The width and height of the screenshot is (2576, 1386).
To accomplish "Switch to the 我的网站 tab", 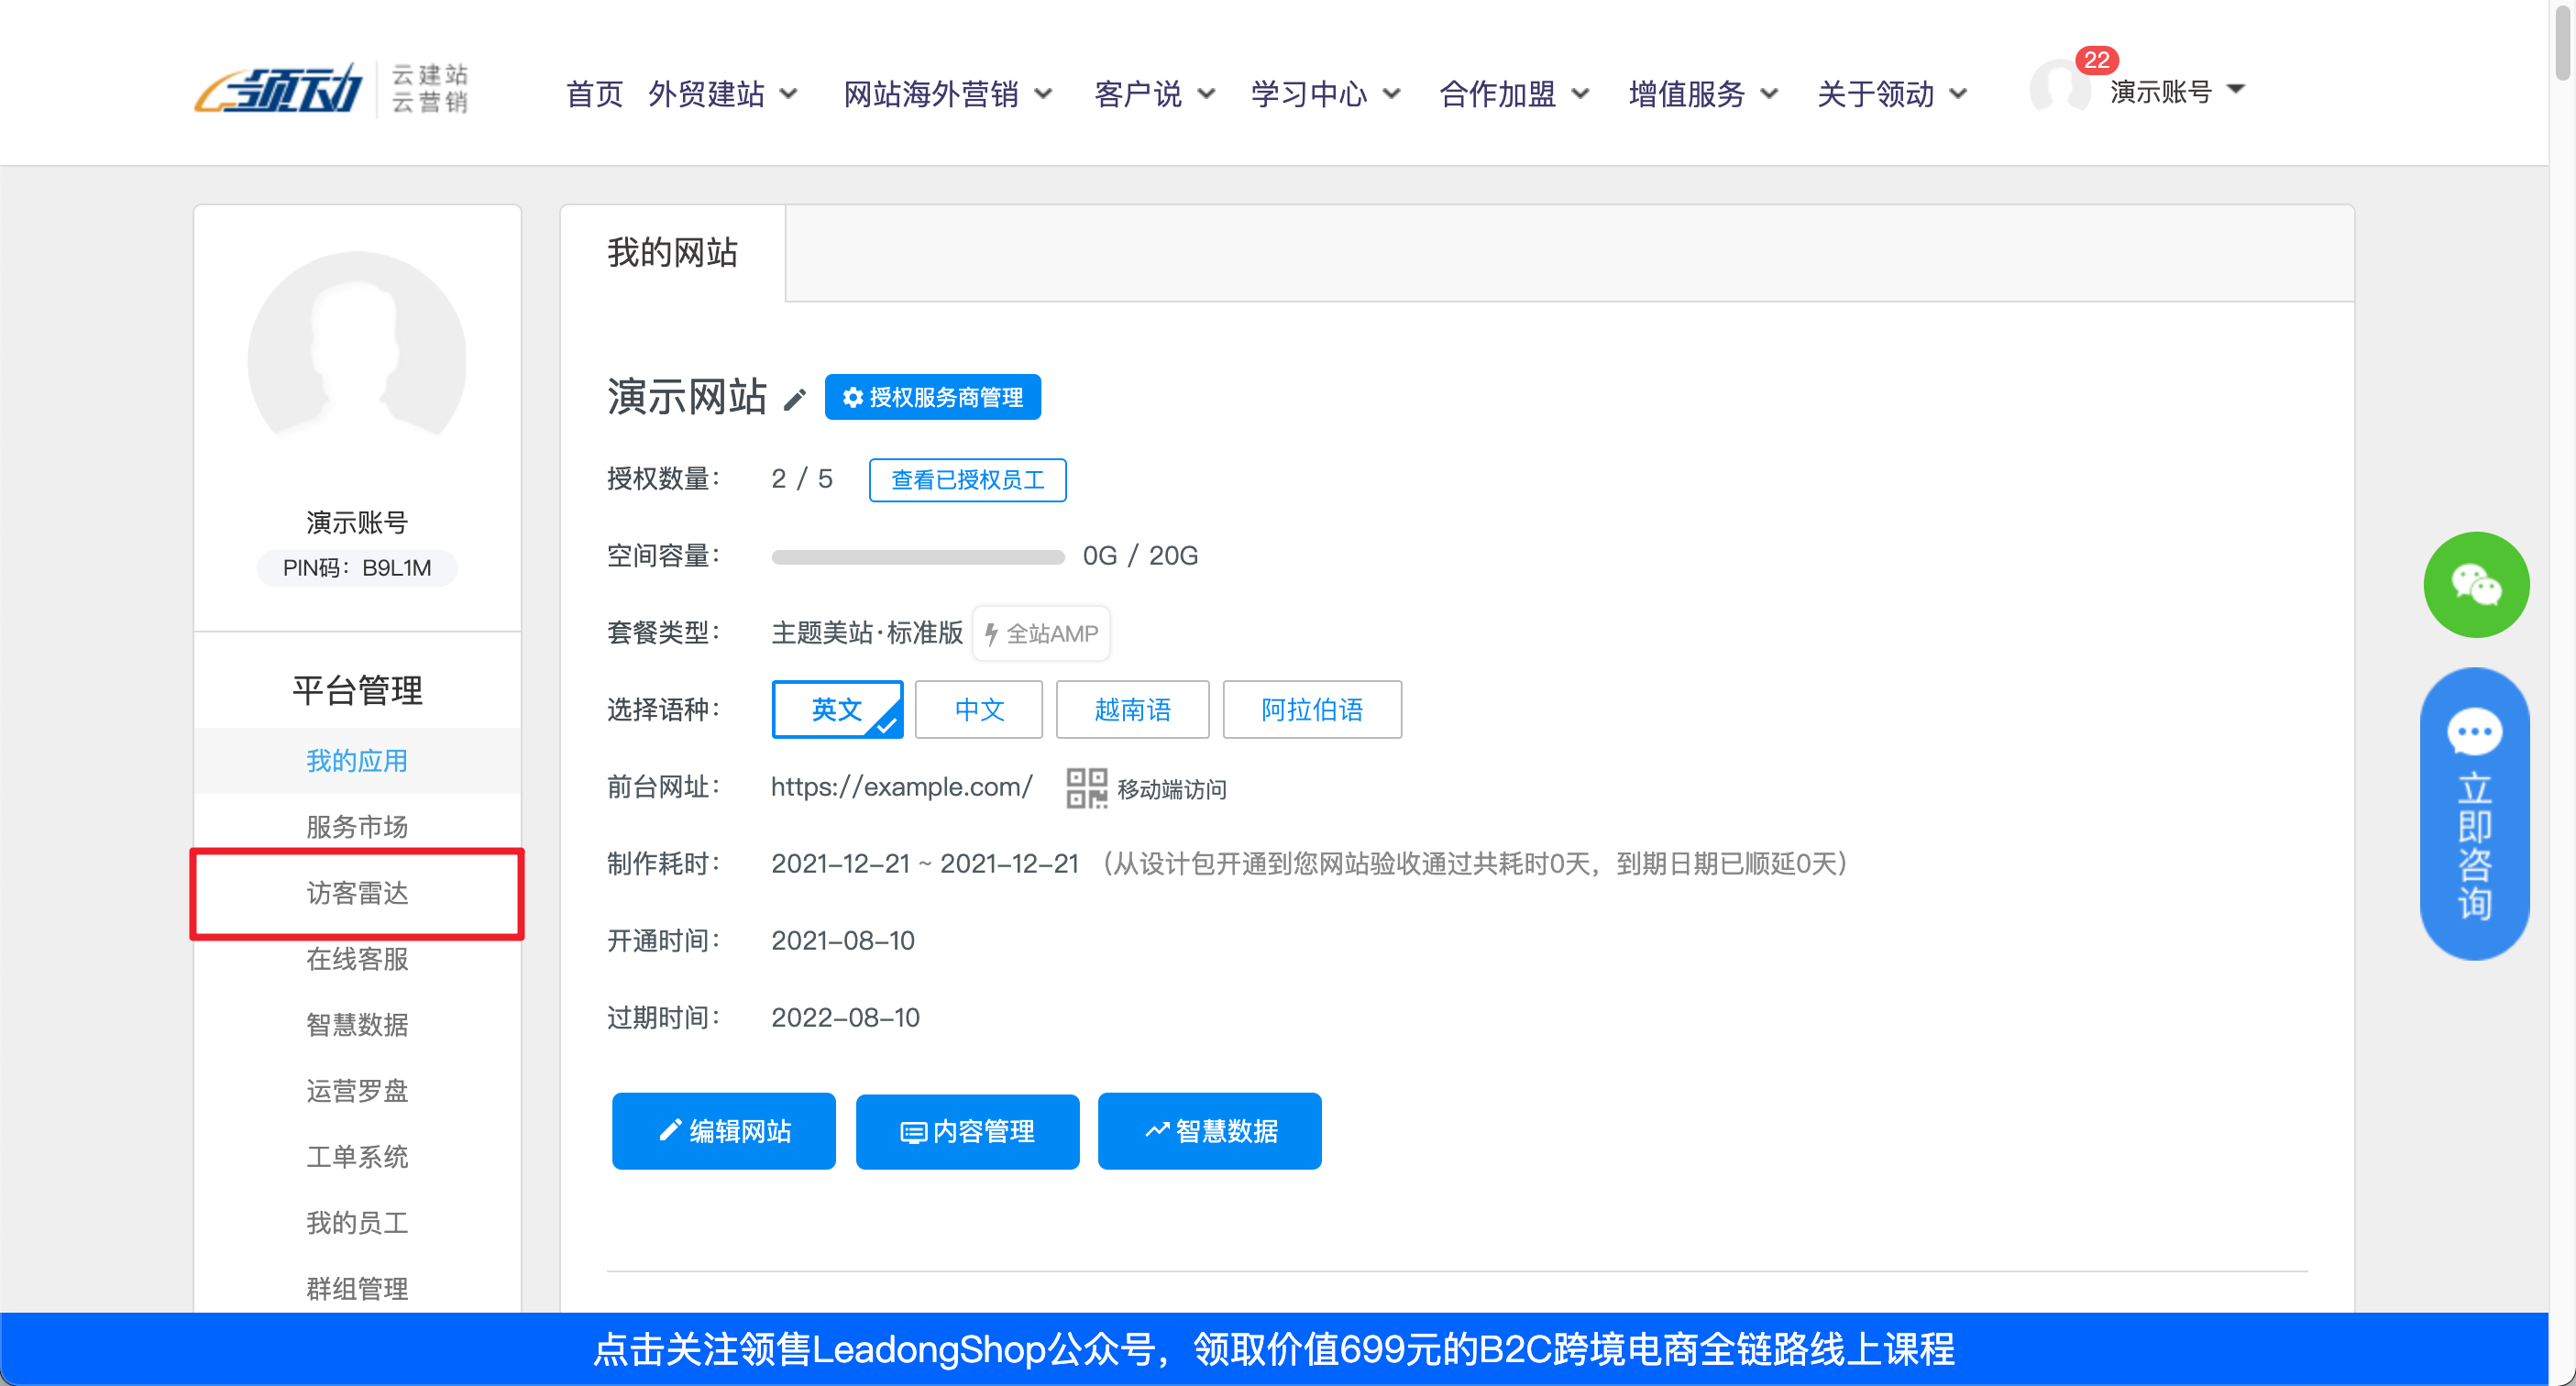I will (x=673, y=253).
